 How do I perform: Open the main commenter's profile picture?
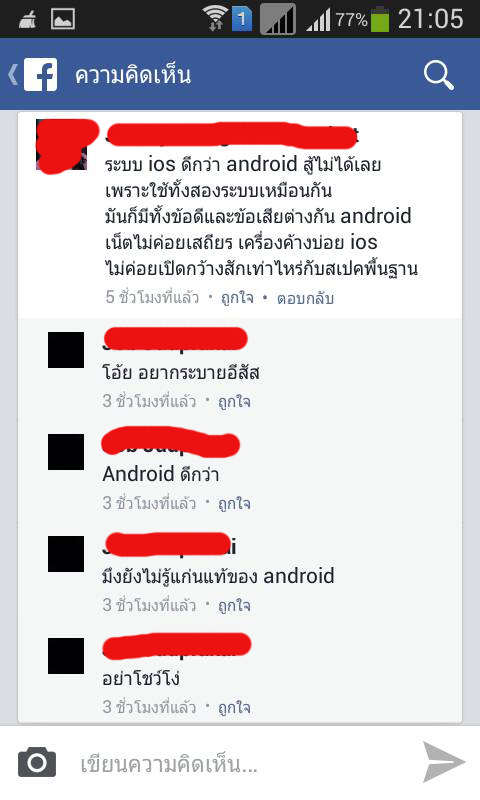(x=62, y=145)
